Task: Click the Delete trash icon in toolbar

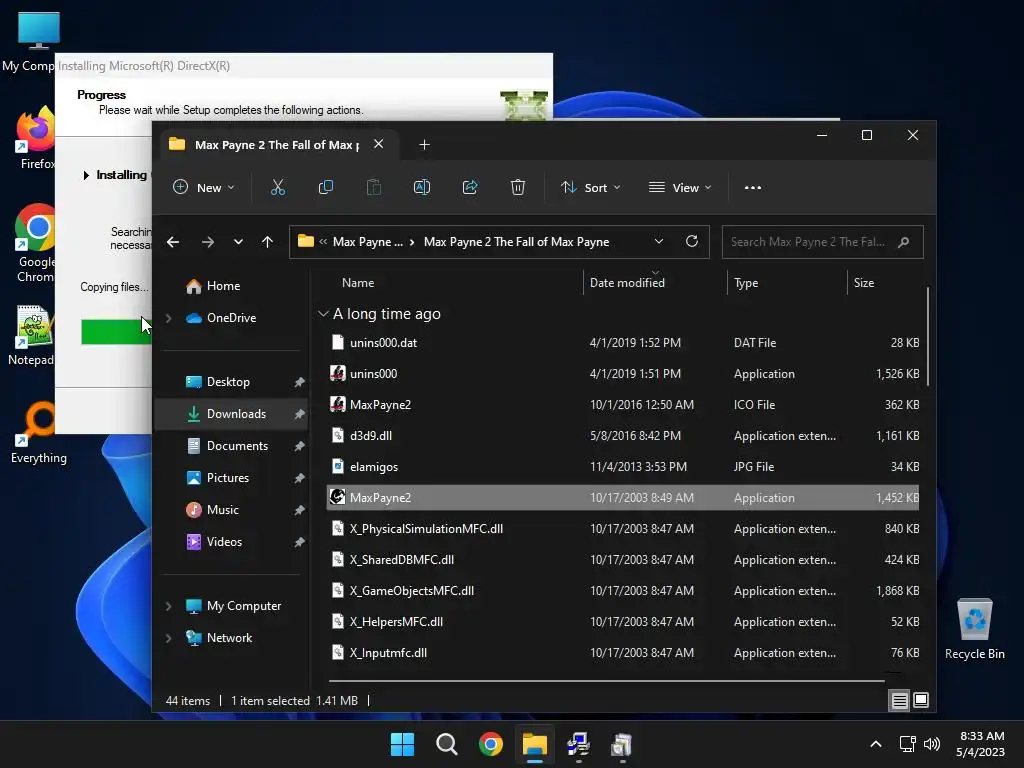Action: click(517, 187)
